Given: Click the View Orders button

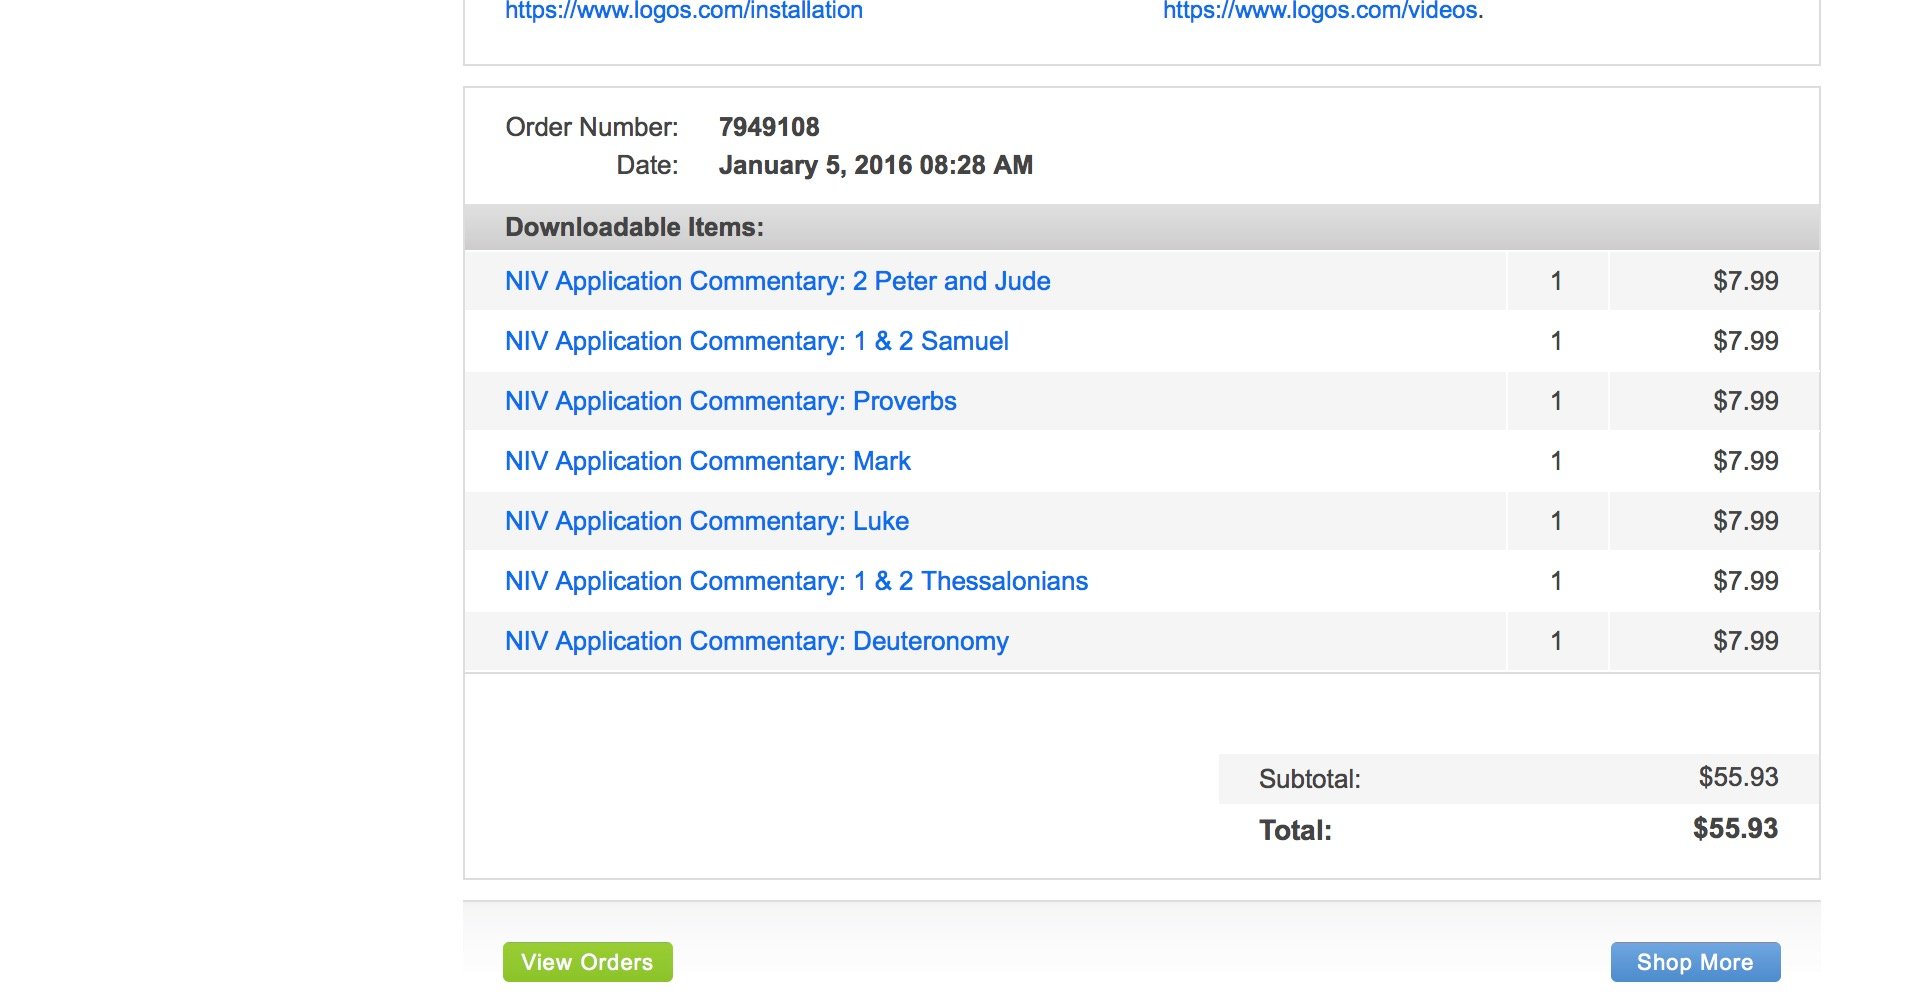Looking at the screenshot, I should (587, 962).
